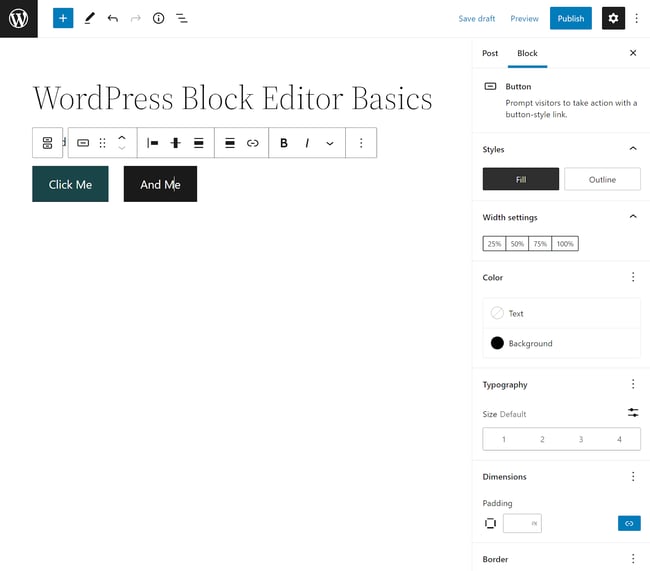Open the document details info icon

[x=158, y=18]
